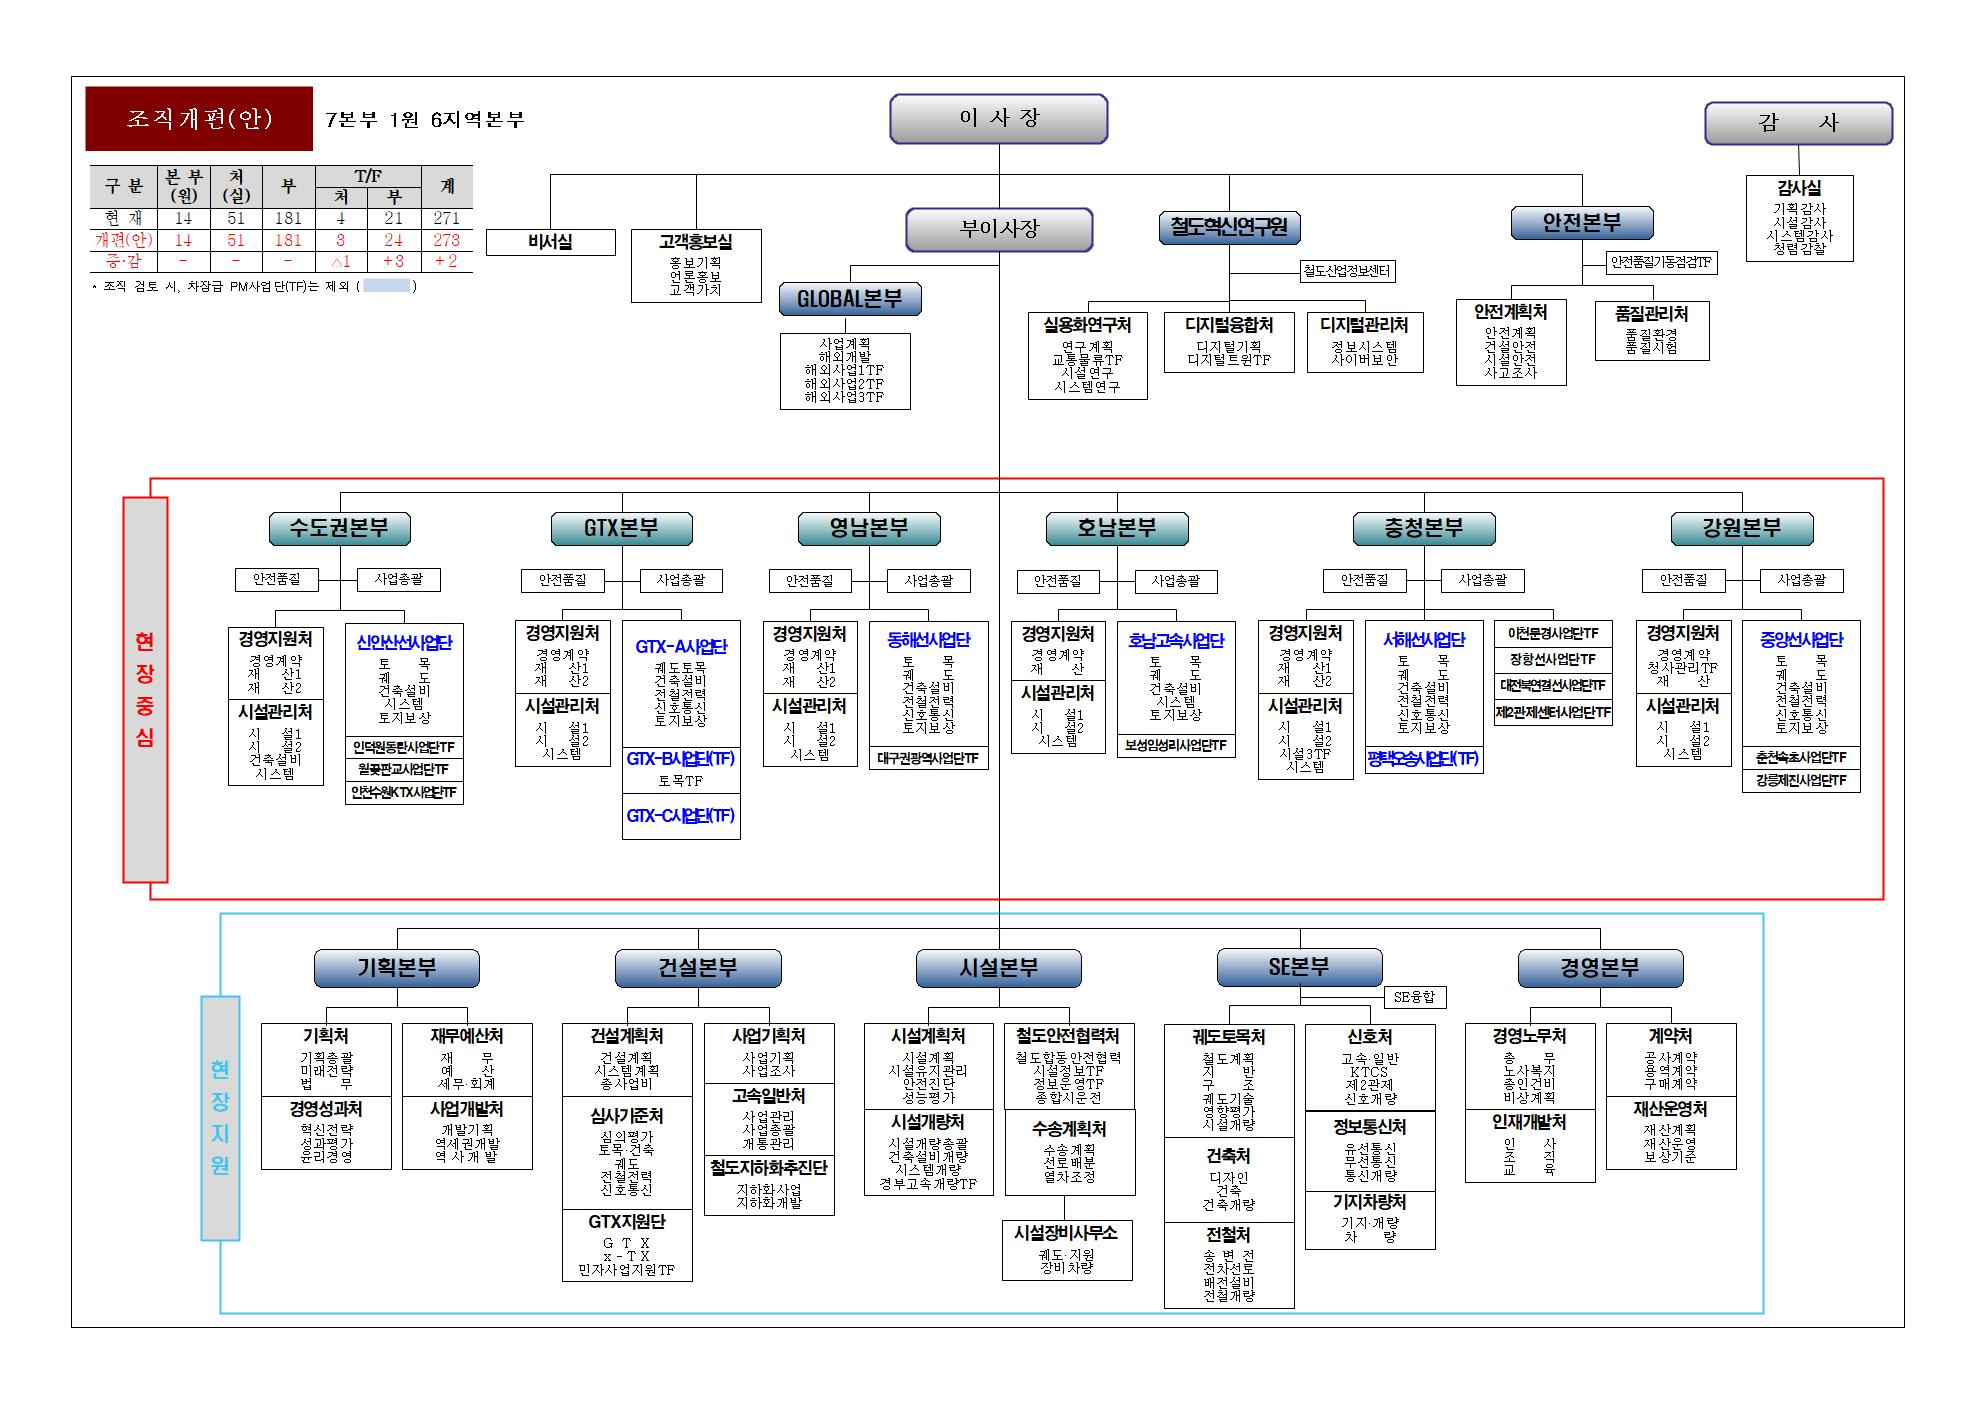
Task: Click the 강원본부 header
Action: point(1741,528)
